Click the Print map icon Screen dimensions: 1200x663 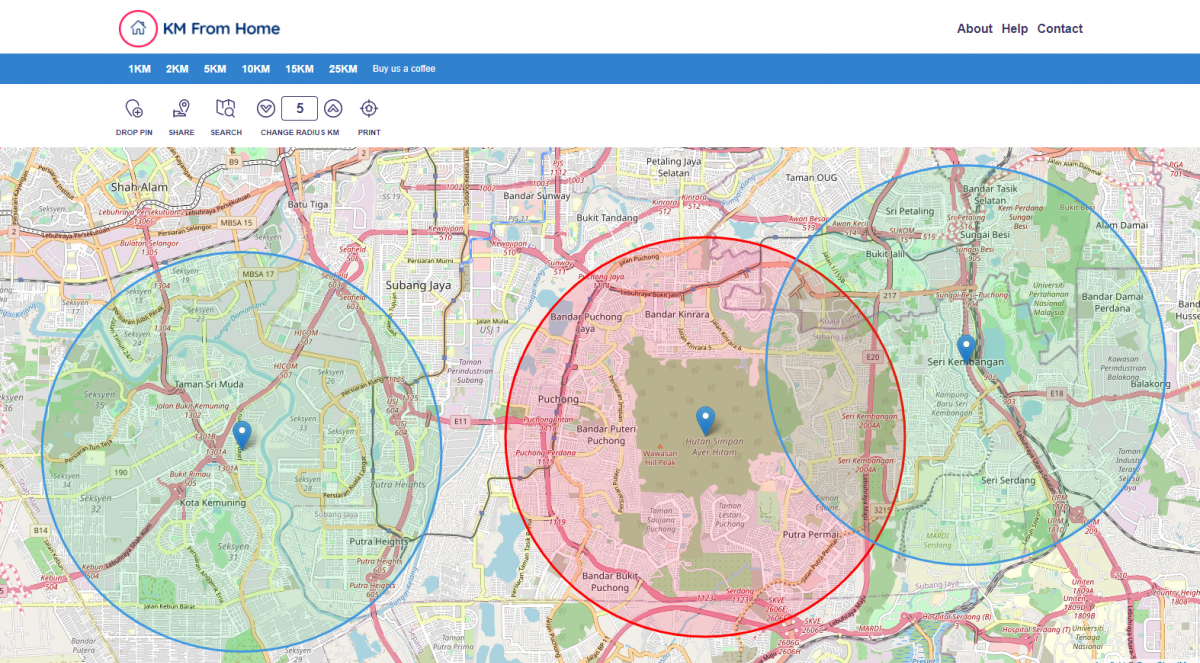(x=369, y=109)
